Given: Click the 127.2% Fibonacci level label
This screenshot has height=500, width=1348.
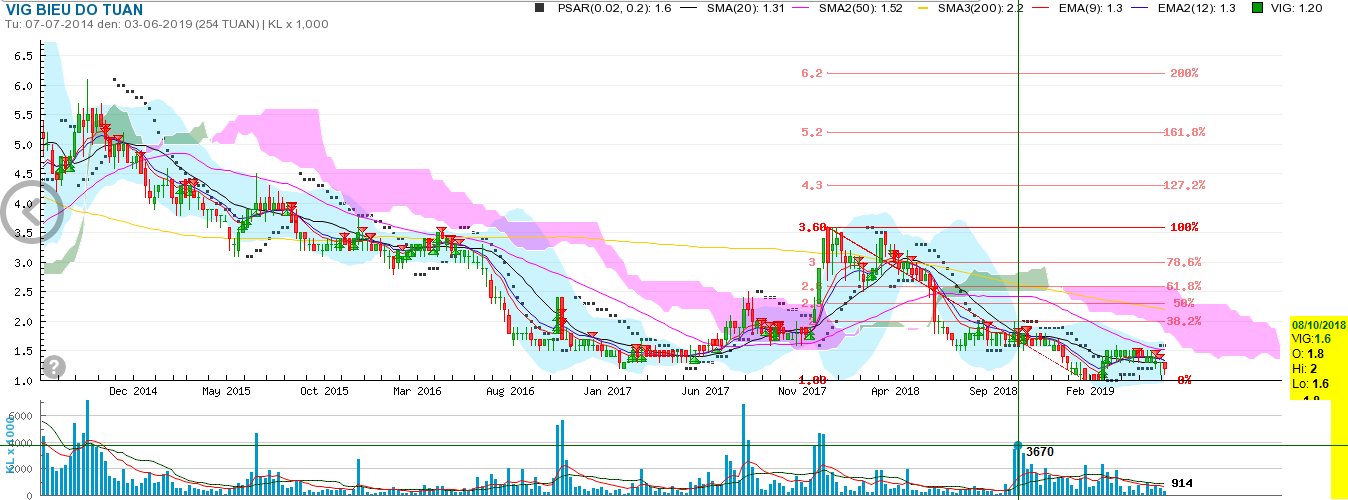Looking at the screenshot, I should point(1185,185).
